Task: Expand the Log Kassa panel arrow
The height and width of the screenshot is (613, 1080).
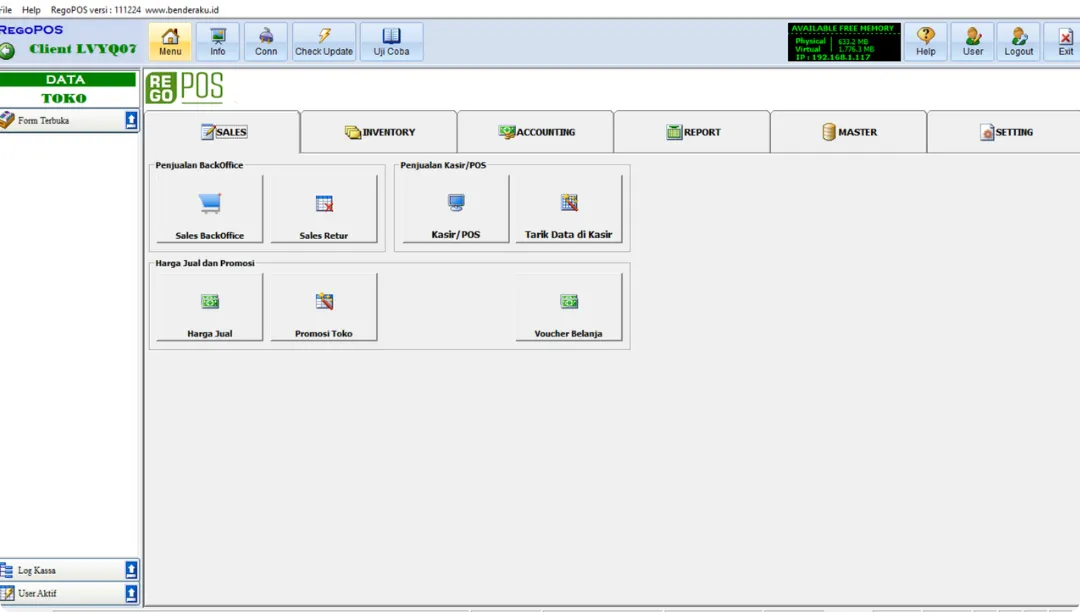Action: tap(131, 570)
